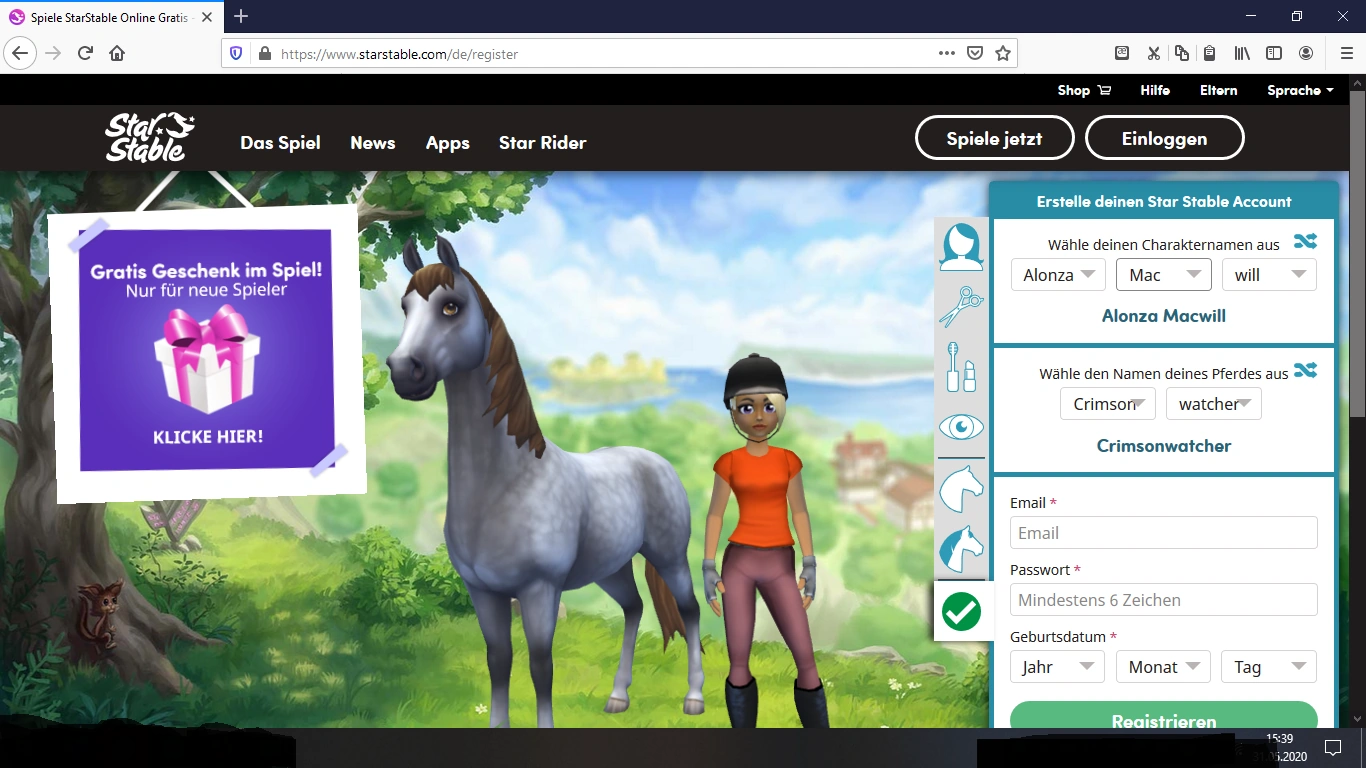Screen dimensions: 1366x768
Task: Open the Sprache language dropdown
Action: coord(1300,90)
